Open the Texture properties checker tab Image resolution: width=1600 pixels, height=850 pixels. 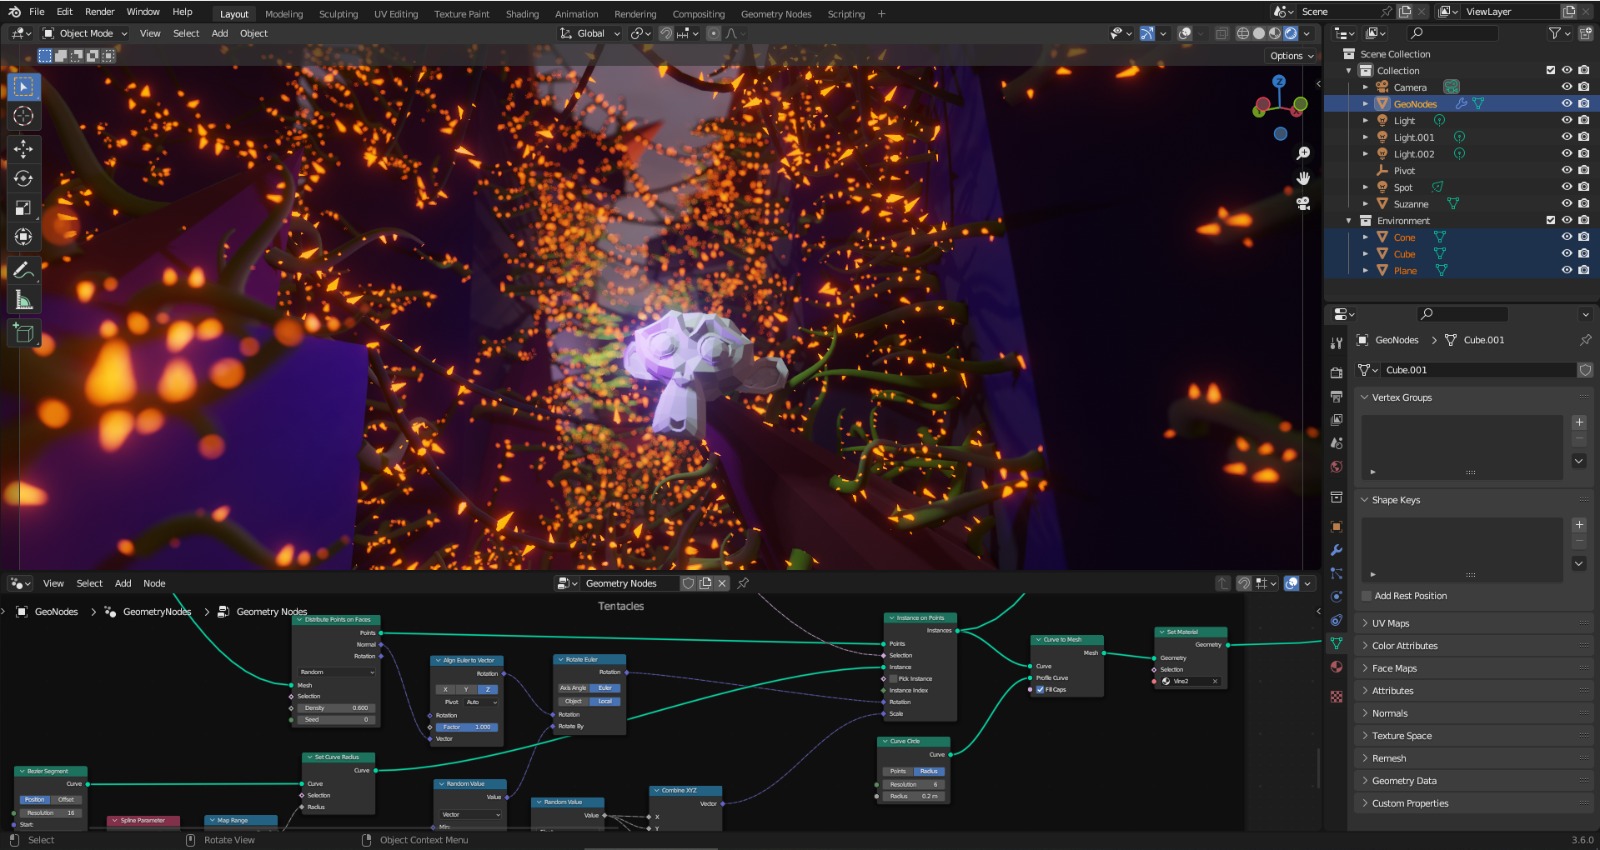1336,697
